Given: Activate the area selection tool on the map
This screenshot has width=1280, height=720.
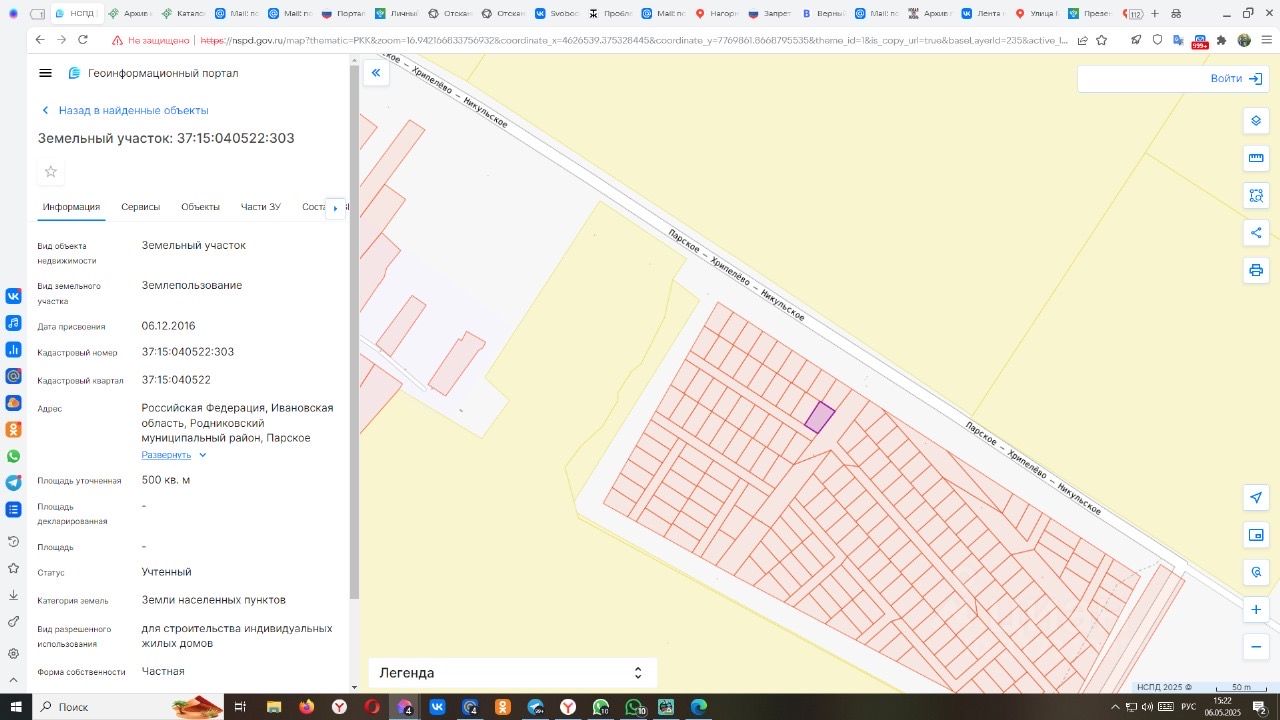Looking at the screenshot, I should click(1256, 196).
